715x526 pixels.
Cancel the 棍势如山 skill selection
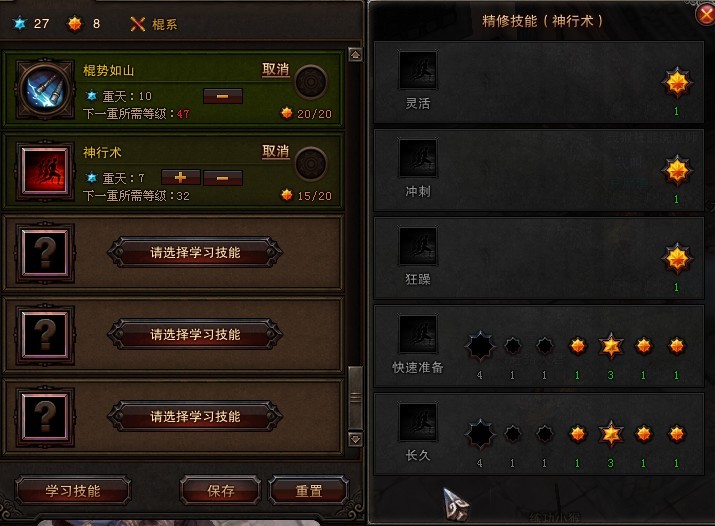(x=275, y=70)
